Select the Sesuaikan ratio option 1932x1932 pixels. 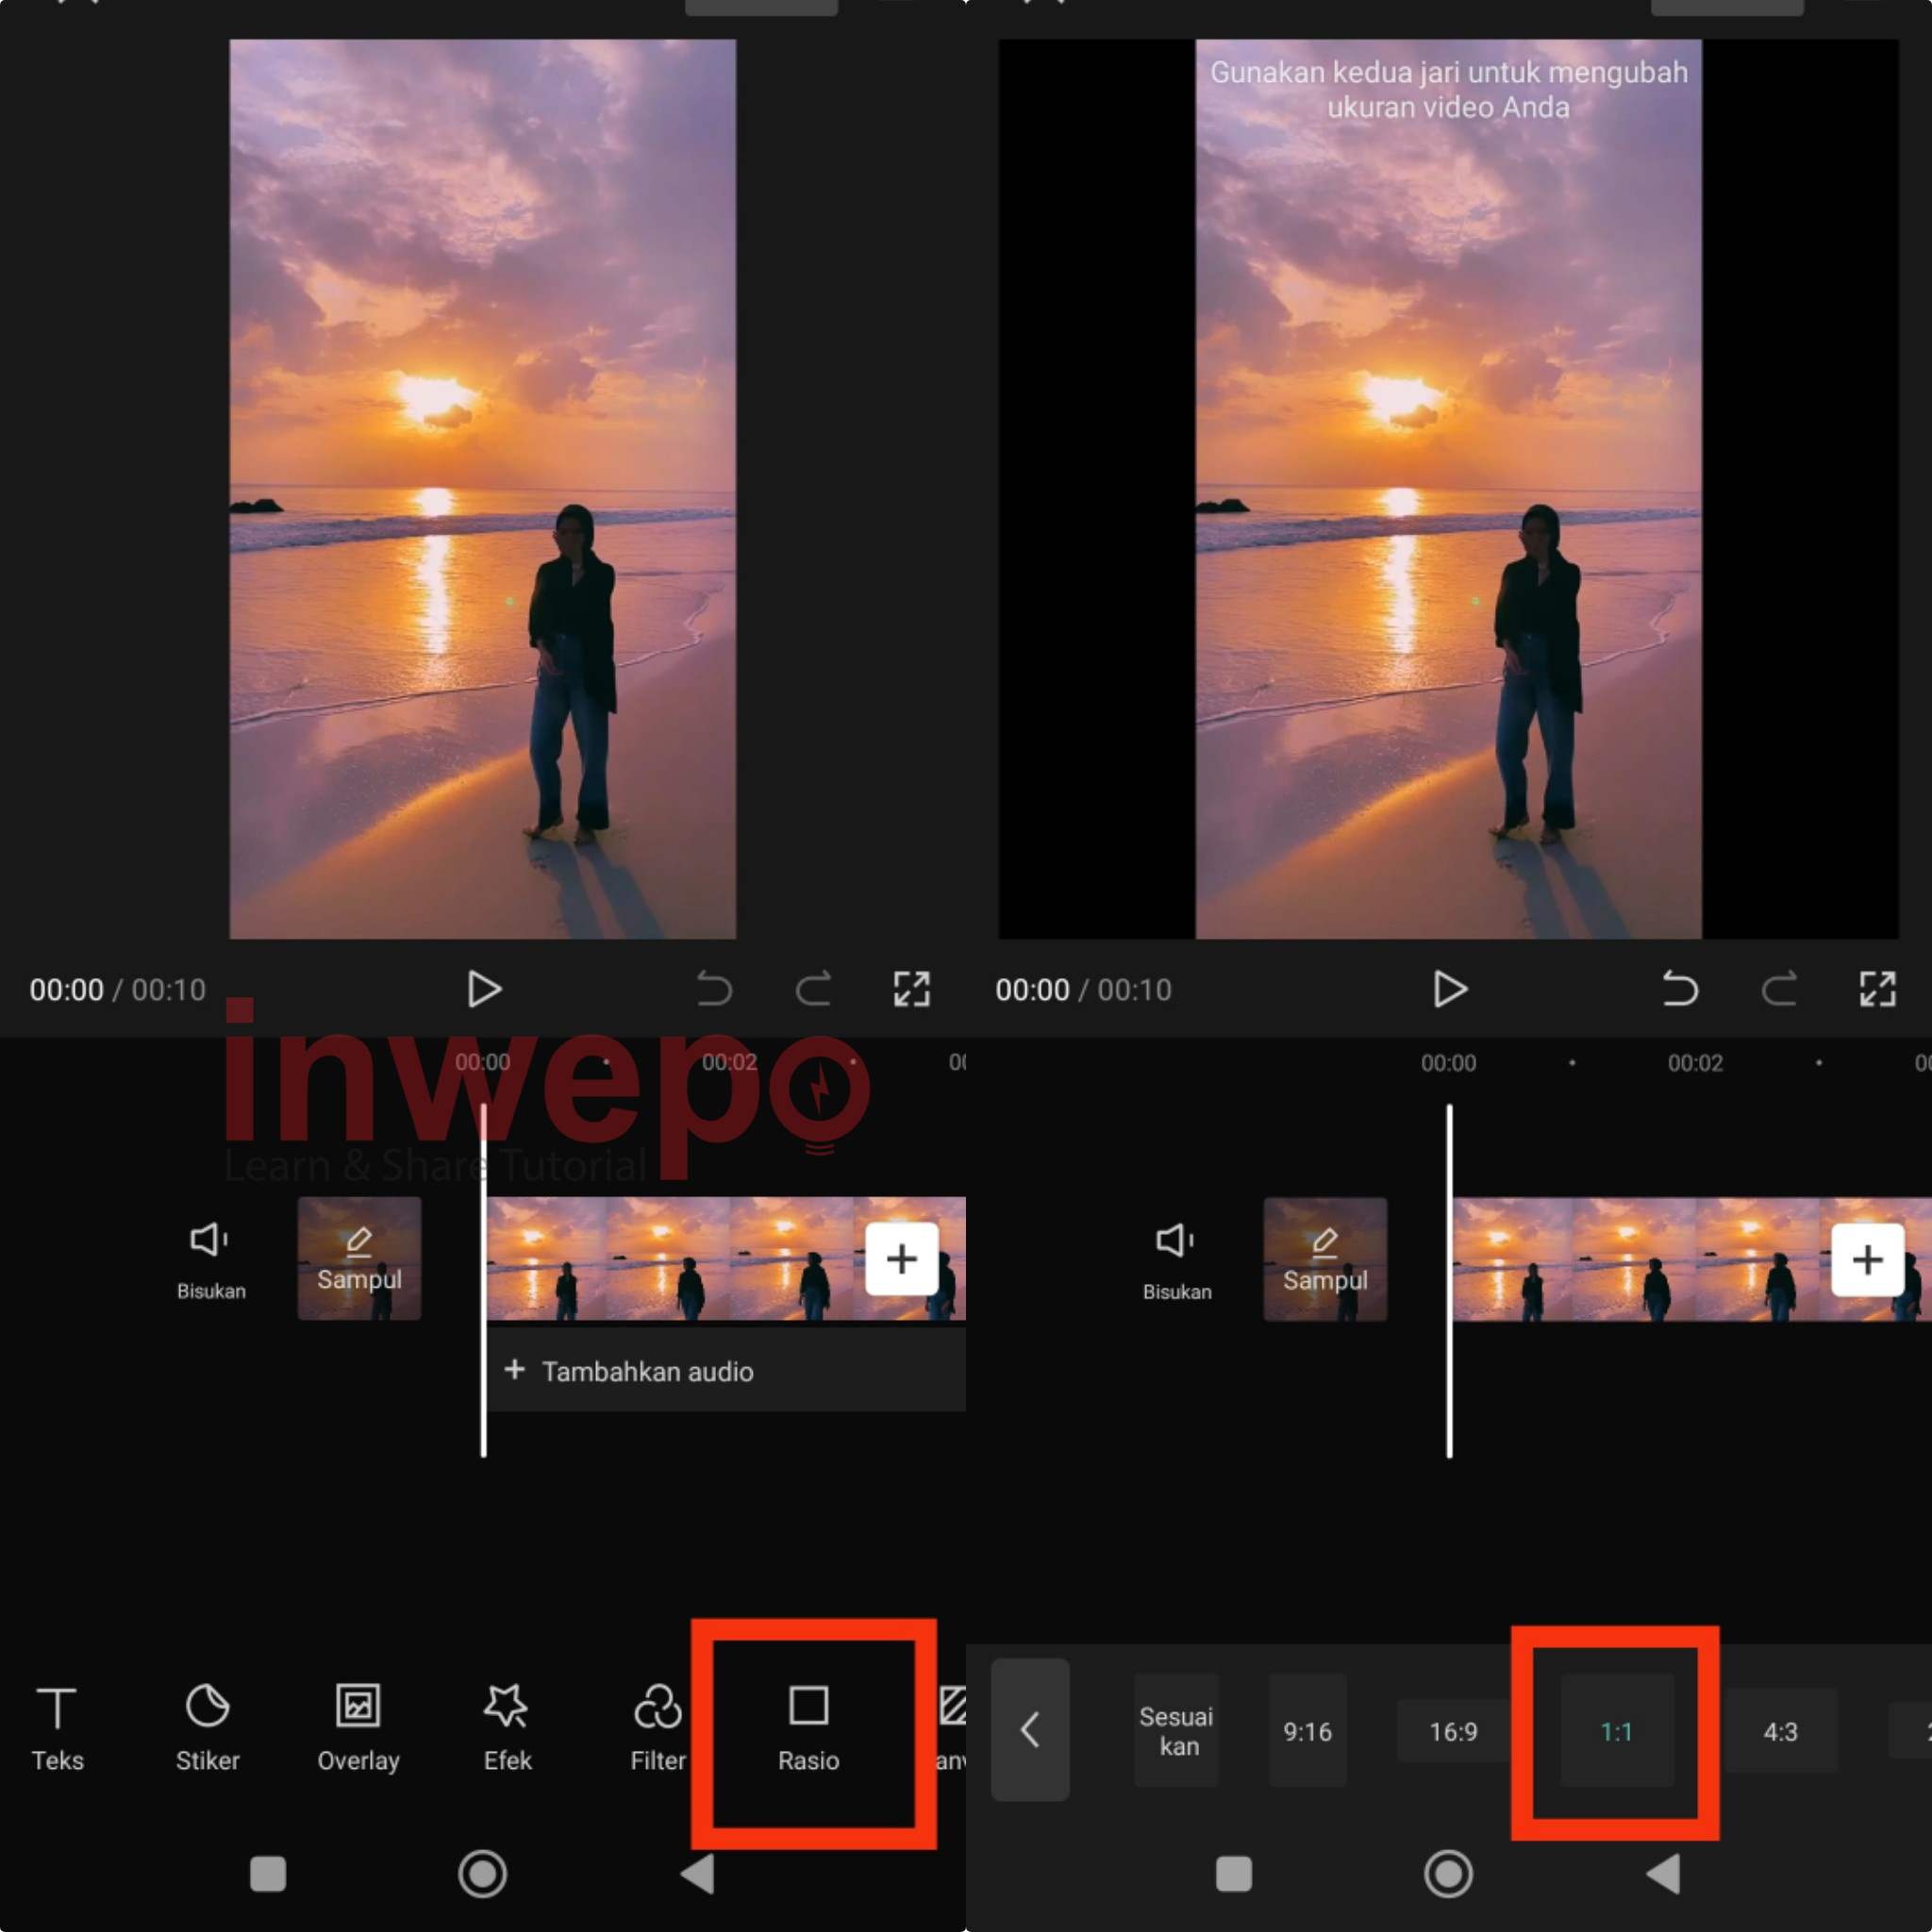(x=1176, y=1731)
